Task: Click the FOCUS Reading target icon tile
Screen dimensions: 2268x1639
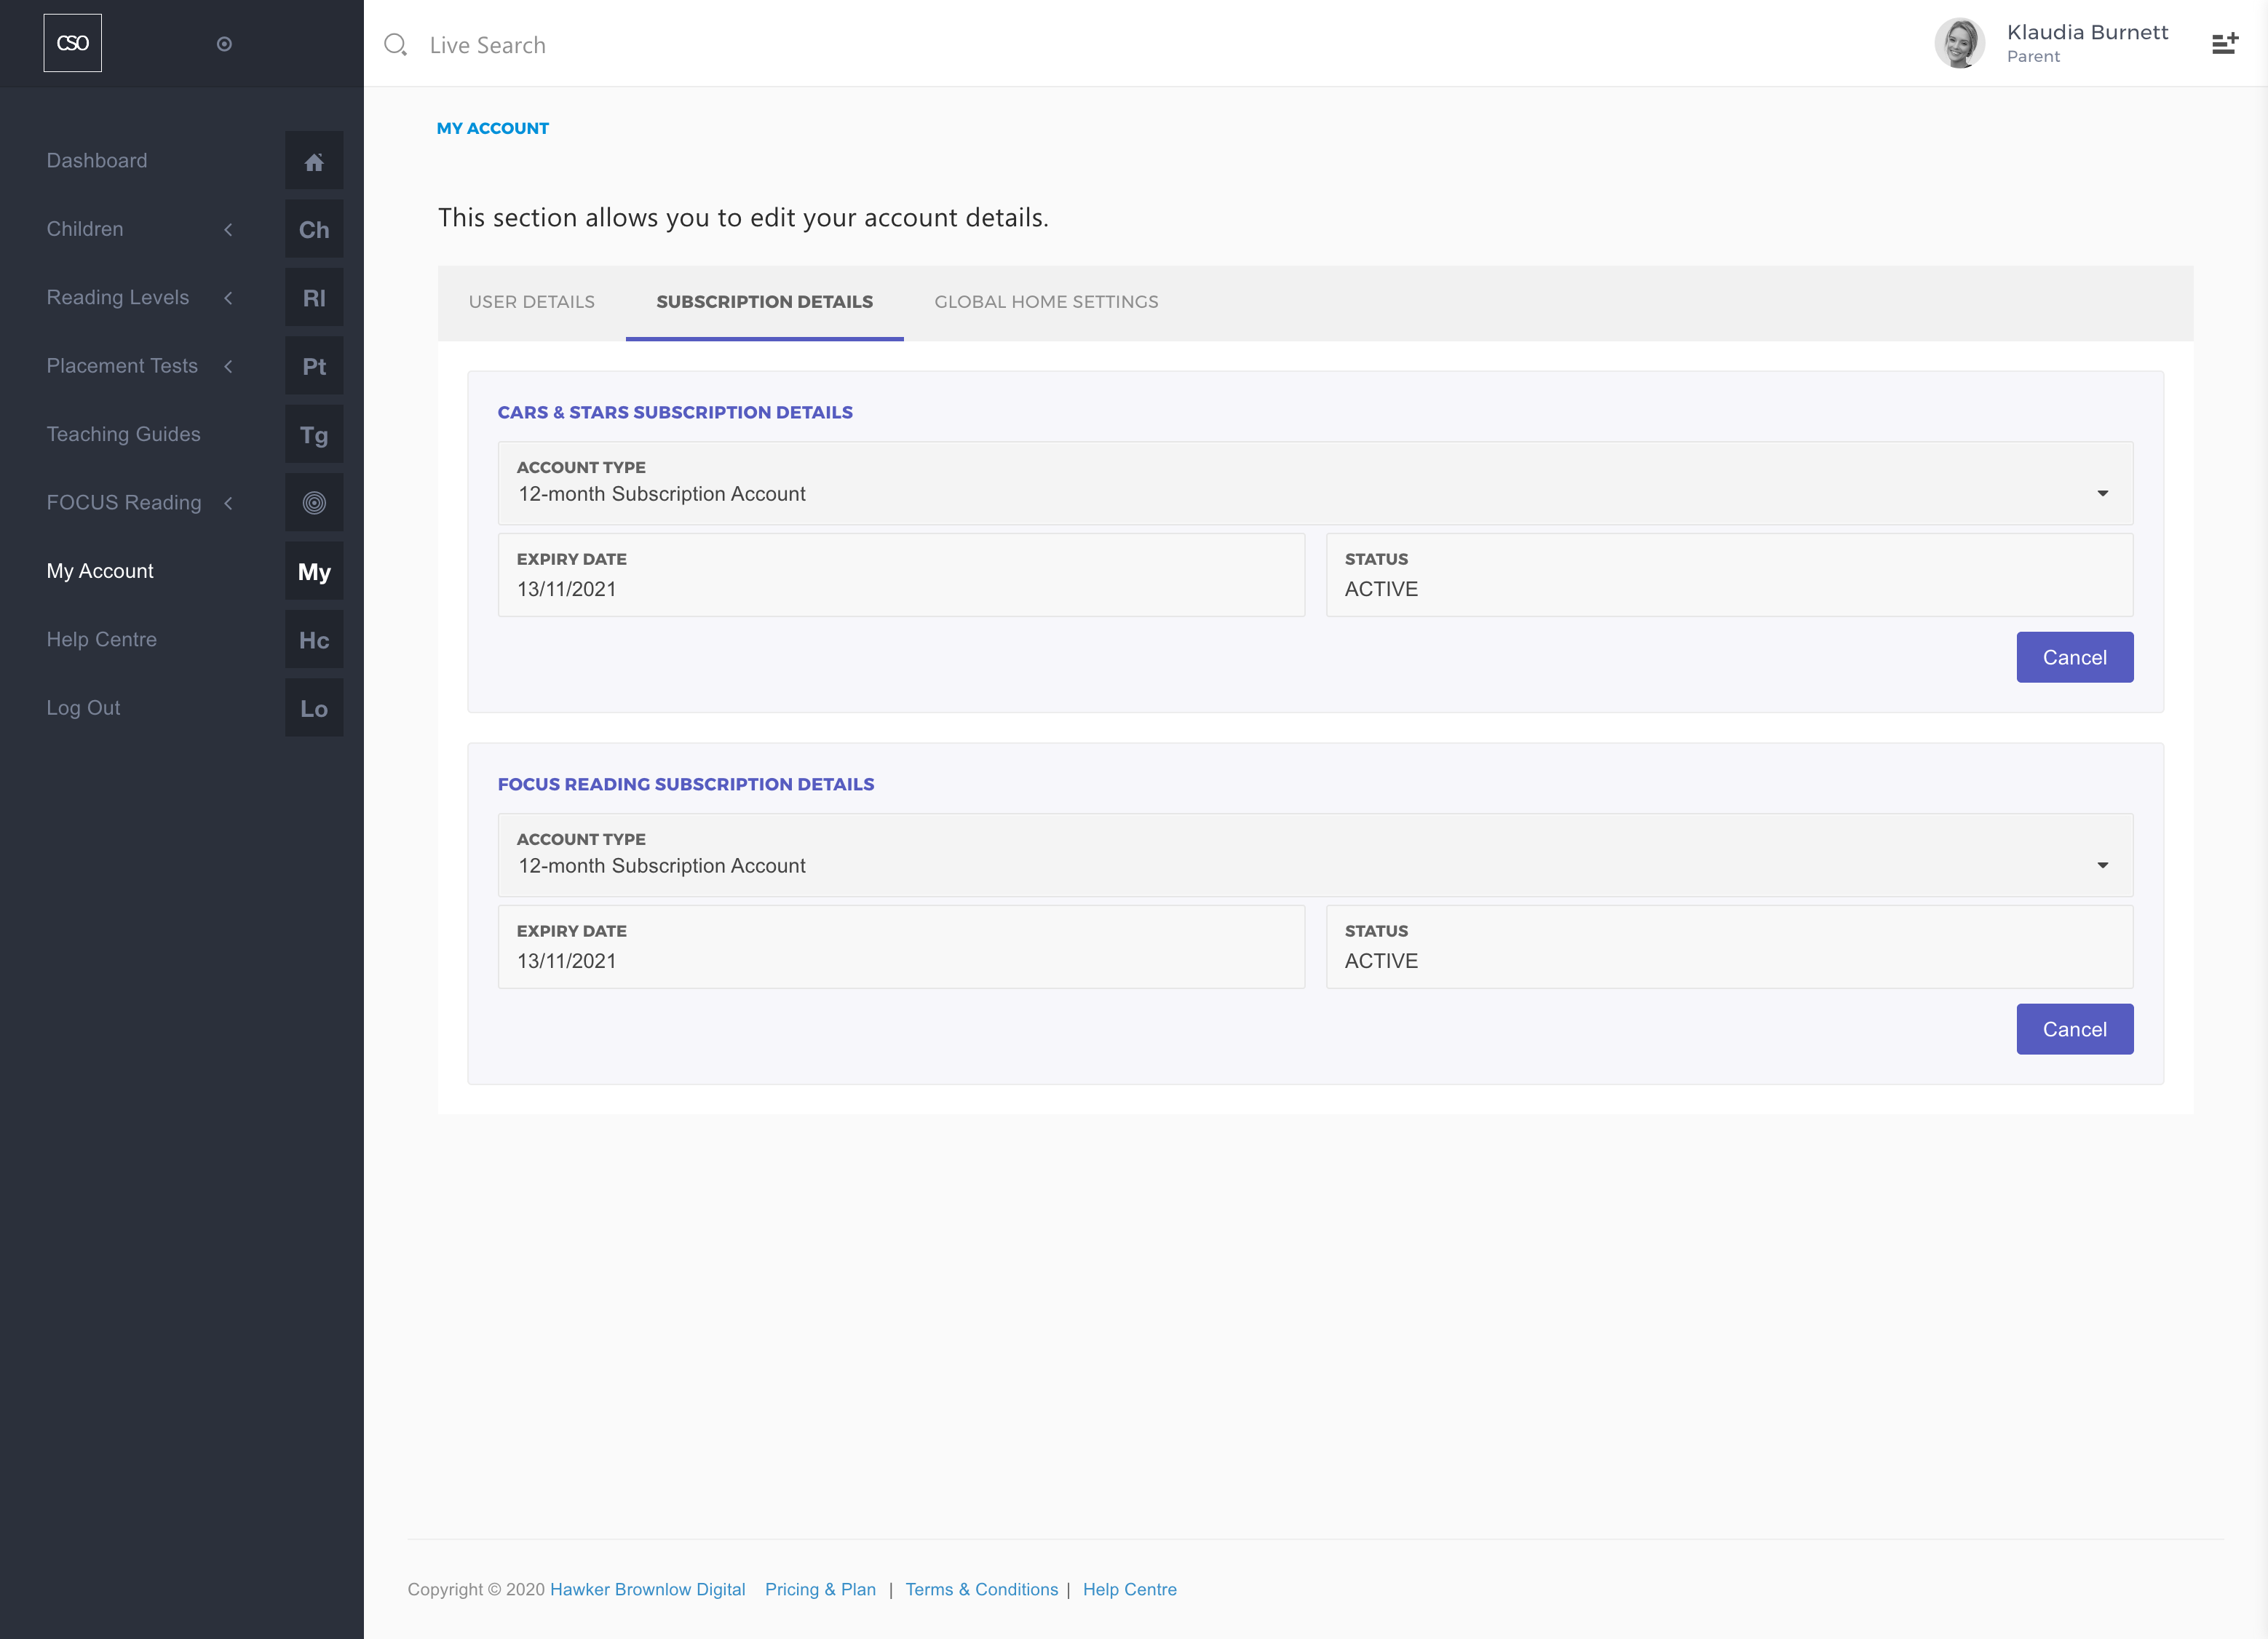Action: click(314, 503)
